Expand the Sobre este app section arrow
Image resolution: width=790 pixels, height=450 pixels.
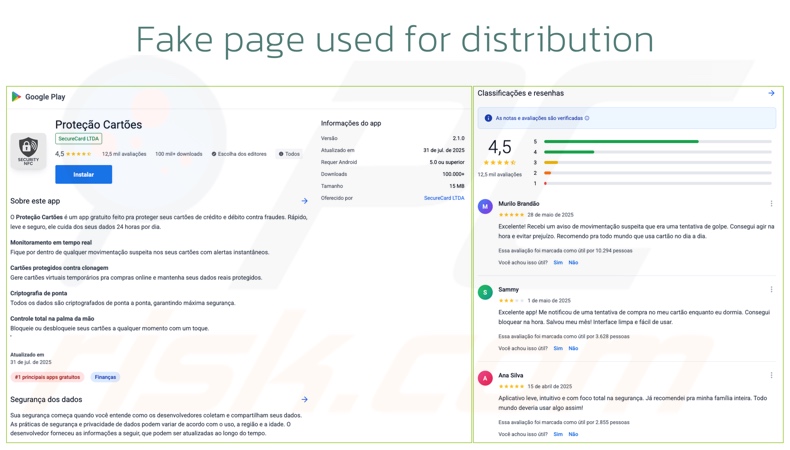coord(305,201)
